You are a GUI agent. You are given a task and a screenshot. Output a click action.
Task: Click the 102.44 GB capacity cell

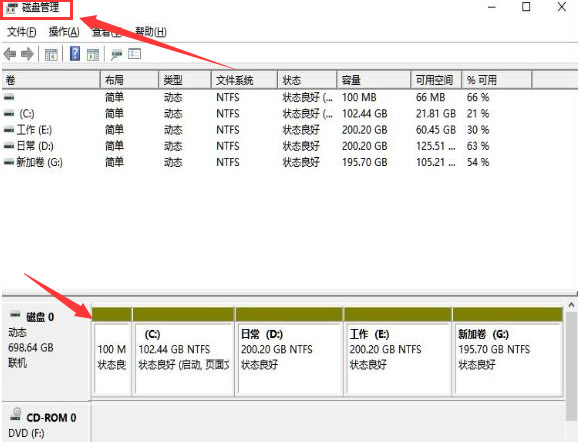tap(364, 114)
